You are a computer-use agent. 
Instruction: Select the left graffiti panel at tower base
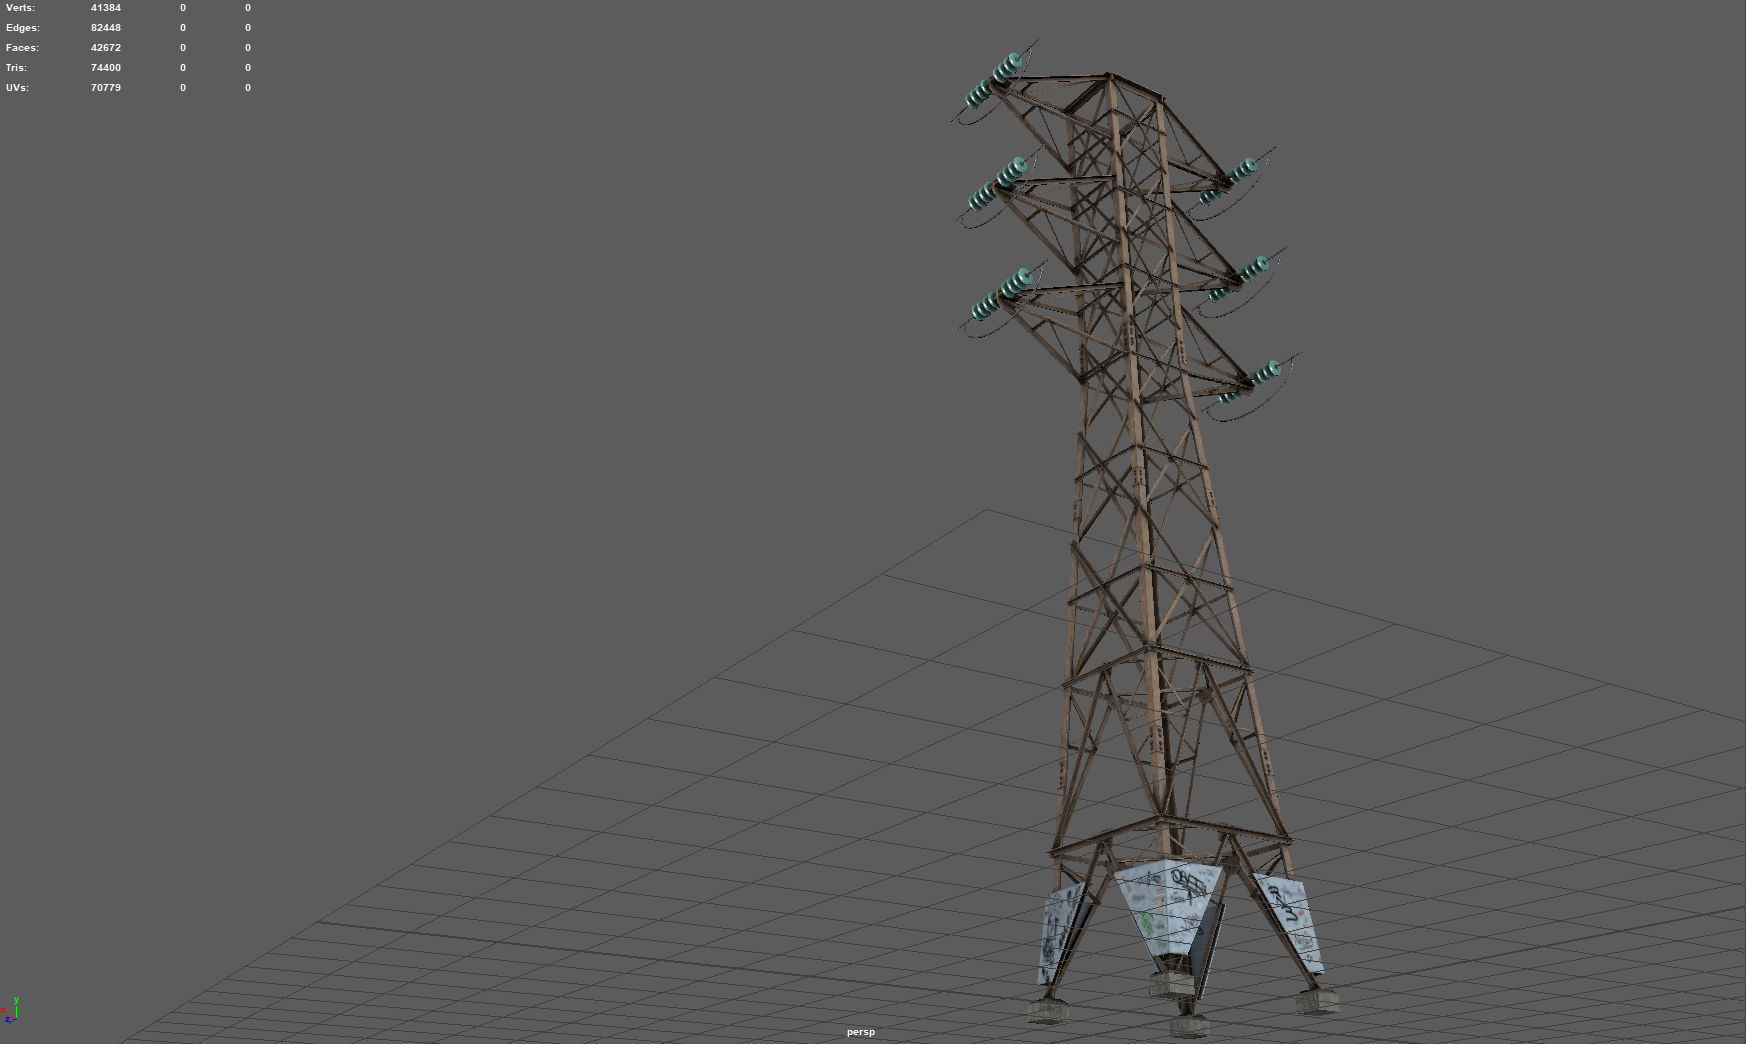(x=1062, y=933)
